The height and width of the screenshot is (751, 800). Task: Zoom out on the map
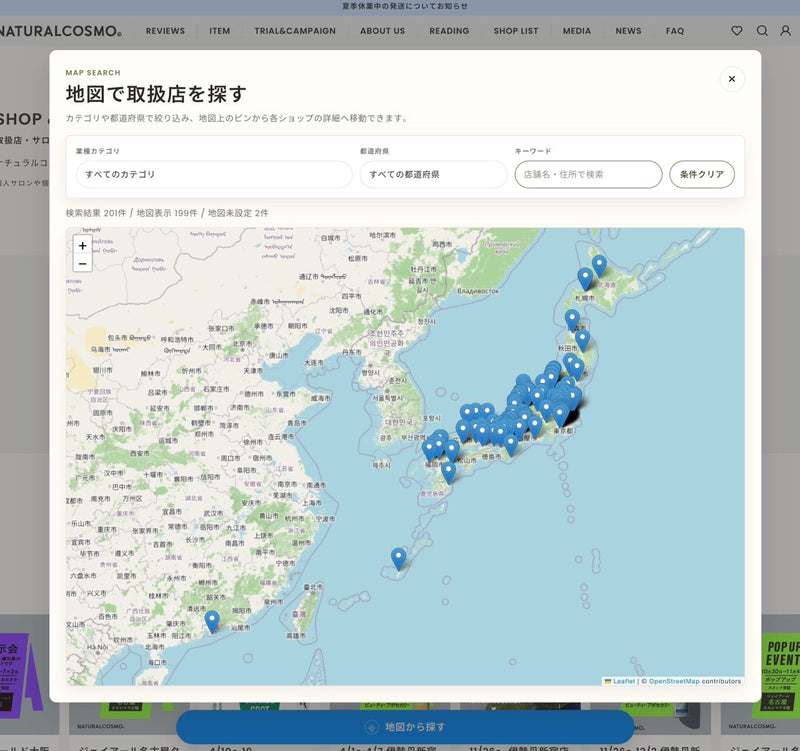(82, 264)
